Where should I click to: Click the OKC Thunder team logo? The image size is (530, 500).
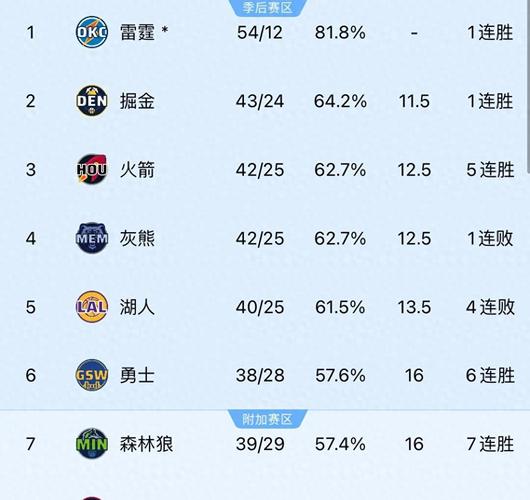pyautogui.click(x=92, y=32)
